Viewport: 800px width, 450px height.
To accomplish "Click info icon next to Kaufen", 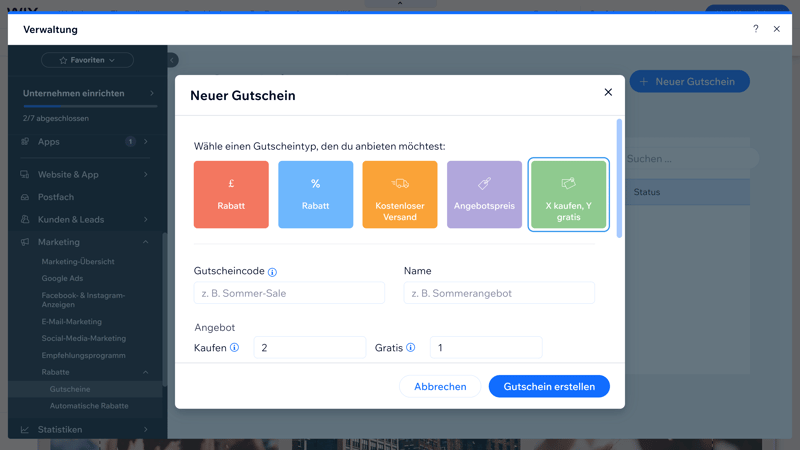I will [x=235, y=348].
